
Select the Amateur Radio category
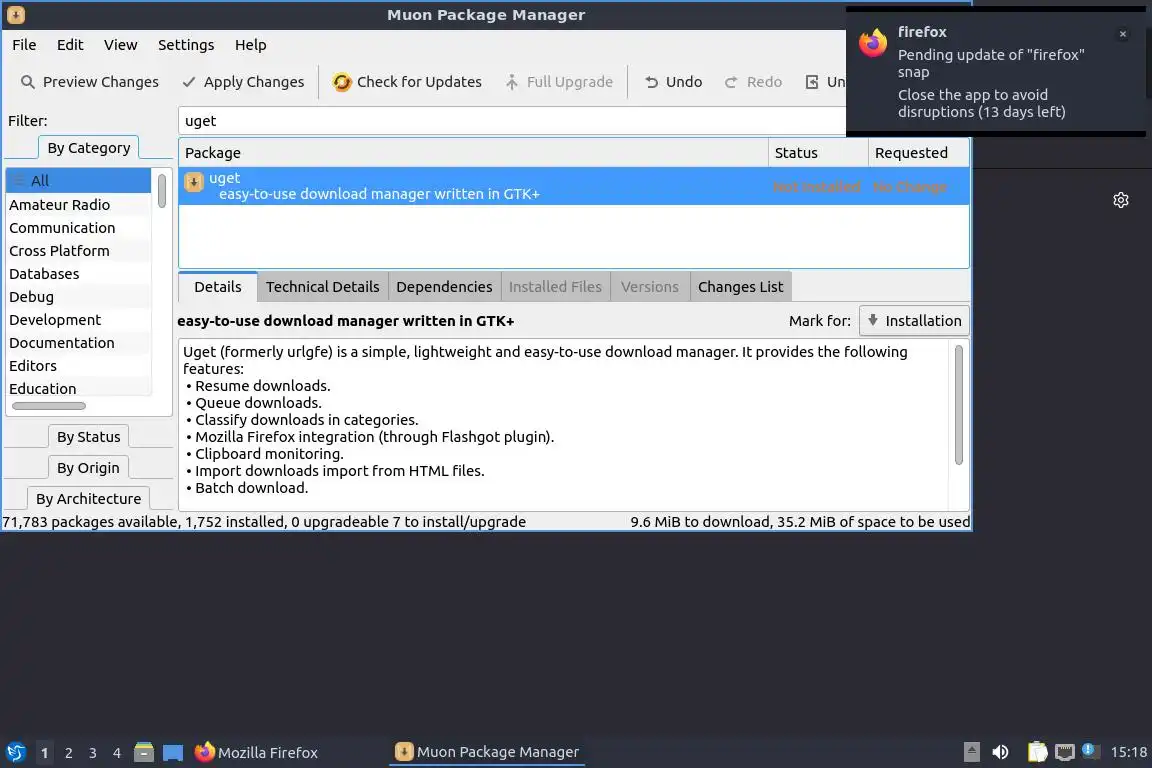click(79, 204)
